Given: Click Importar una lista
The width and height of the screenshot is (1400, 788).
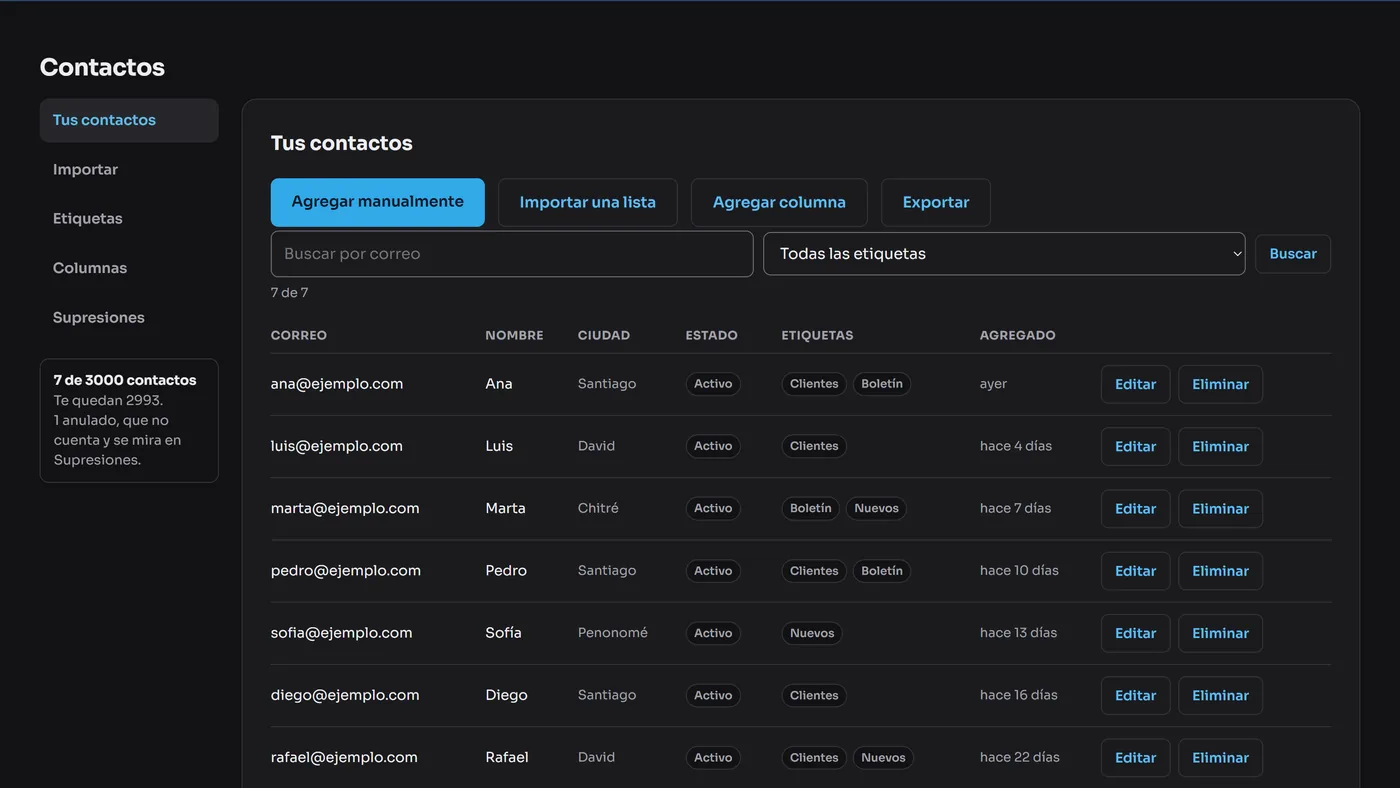Looking at the screenshot, I should (x=588, y=202).
